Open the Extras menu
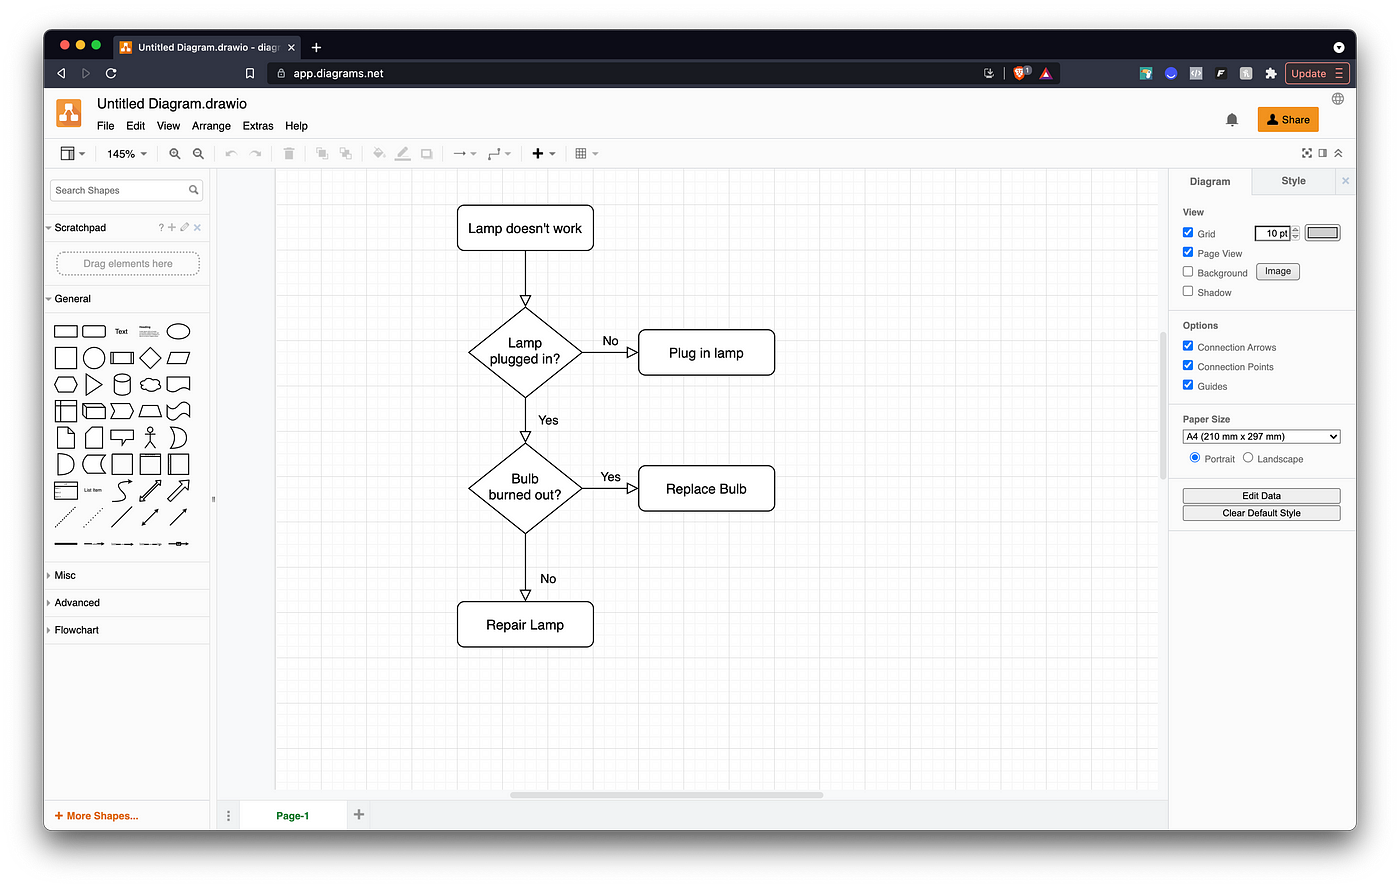 (x=258, y=126)
